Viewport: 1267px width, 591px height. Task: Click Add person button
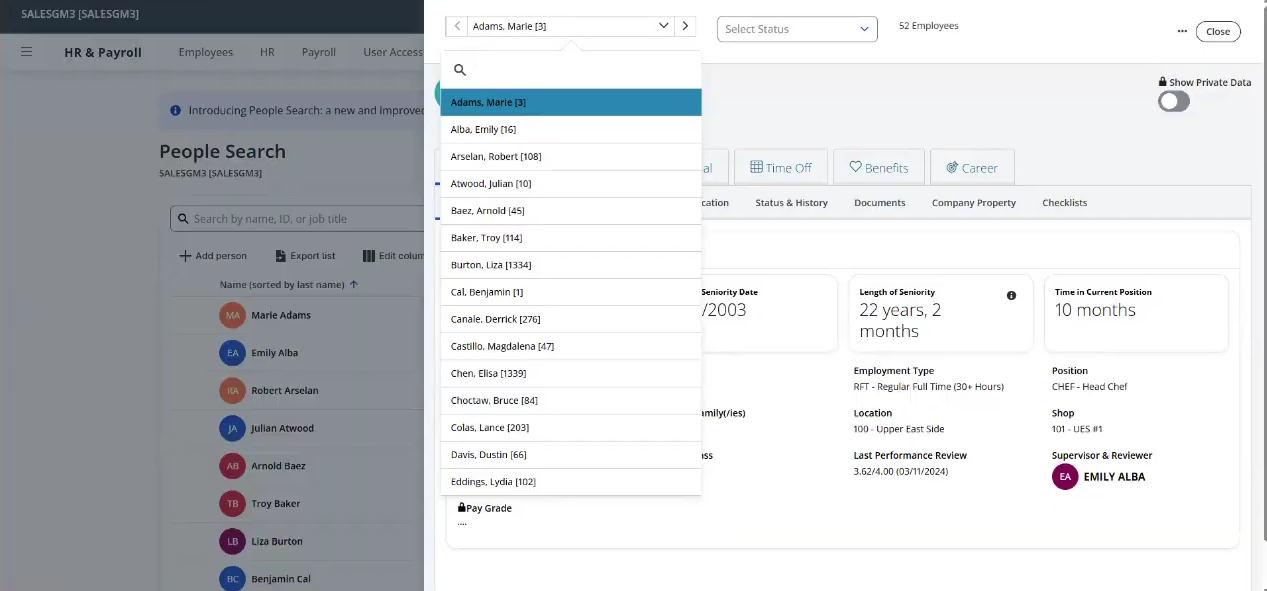click(x=213, y=256)
